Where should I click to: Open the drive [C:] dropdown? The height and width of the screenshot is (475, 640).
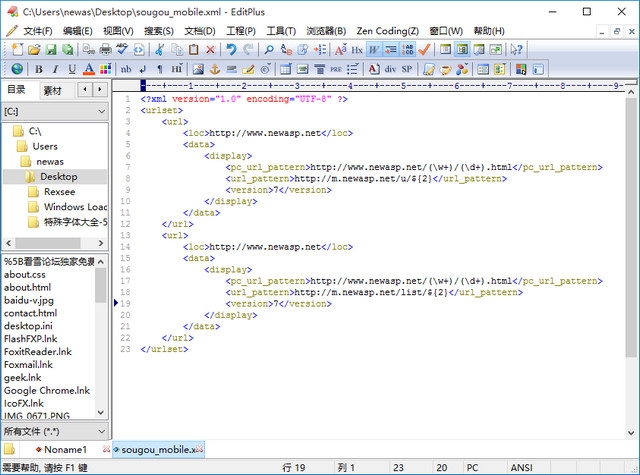tap(54, 110)
